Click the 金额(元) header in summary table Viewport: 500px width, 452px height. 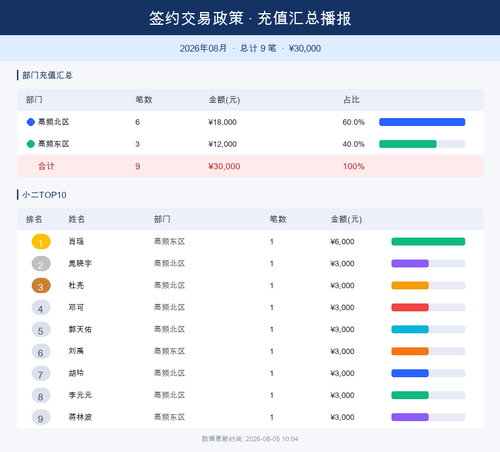[x=224, y=100]
